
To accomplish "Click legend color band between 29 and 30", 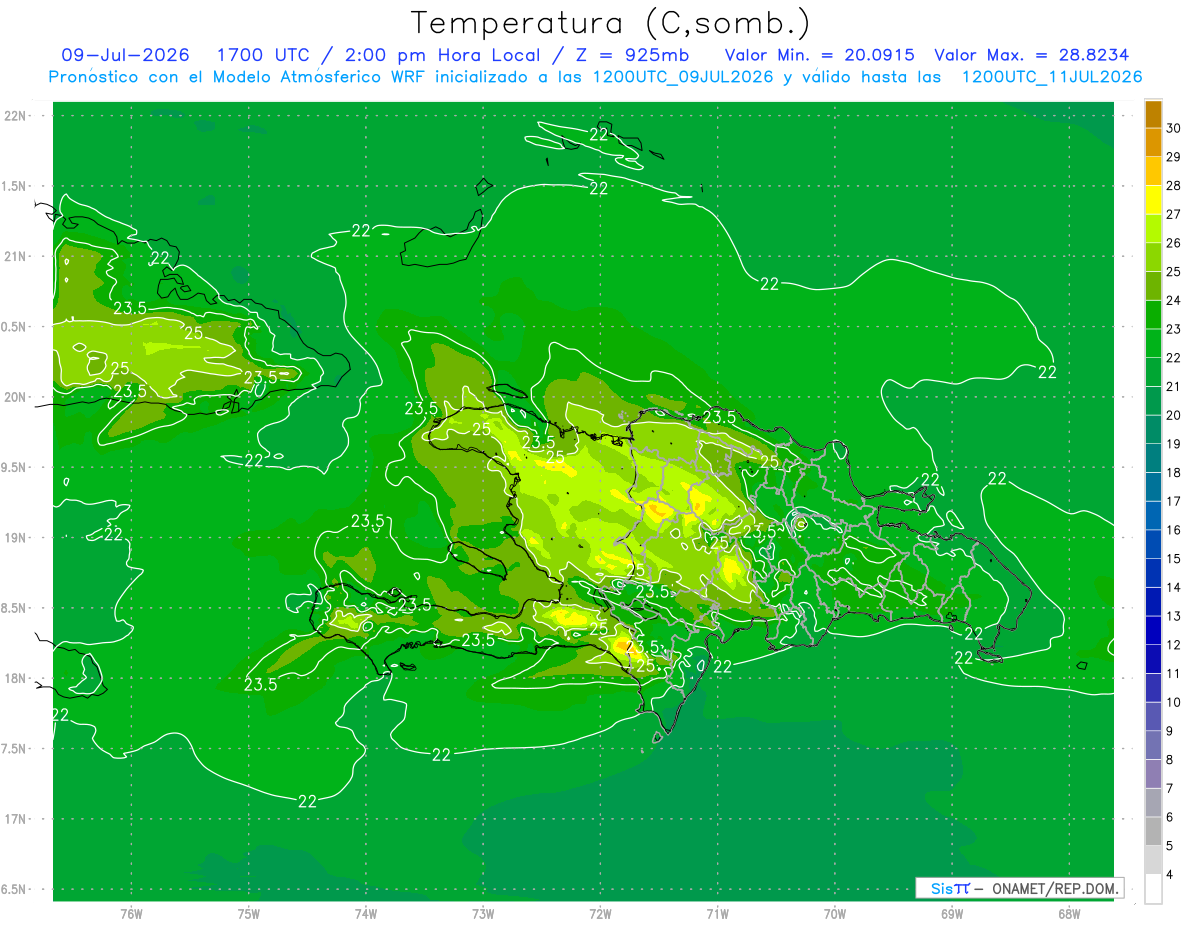I will [1153, 143].
